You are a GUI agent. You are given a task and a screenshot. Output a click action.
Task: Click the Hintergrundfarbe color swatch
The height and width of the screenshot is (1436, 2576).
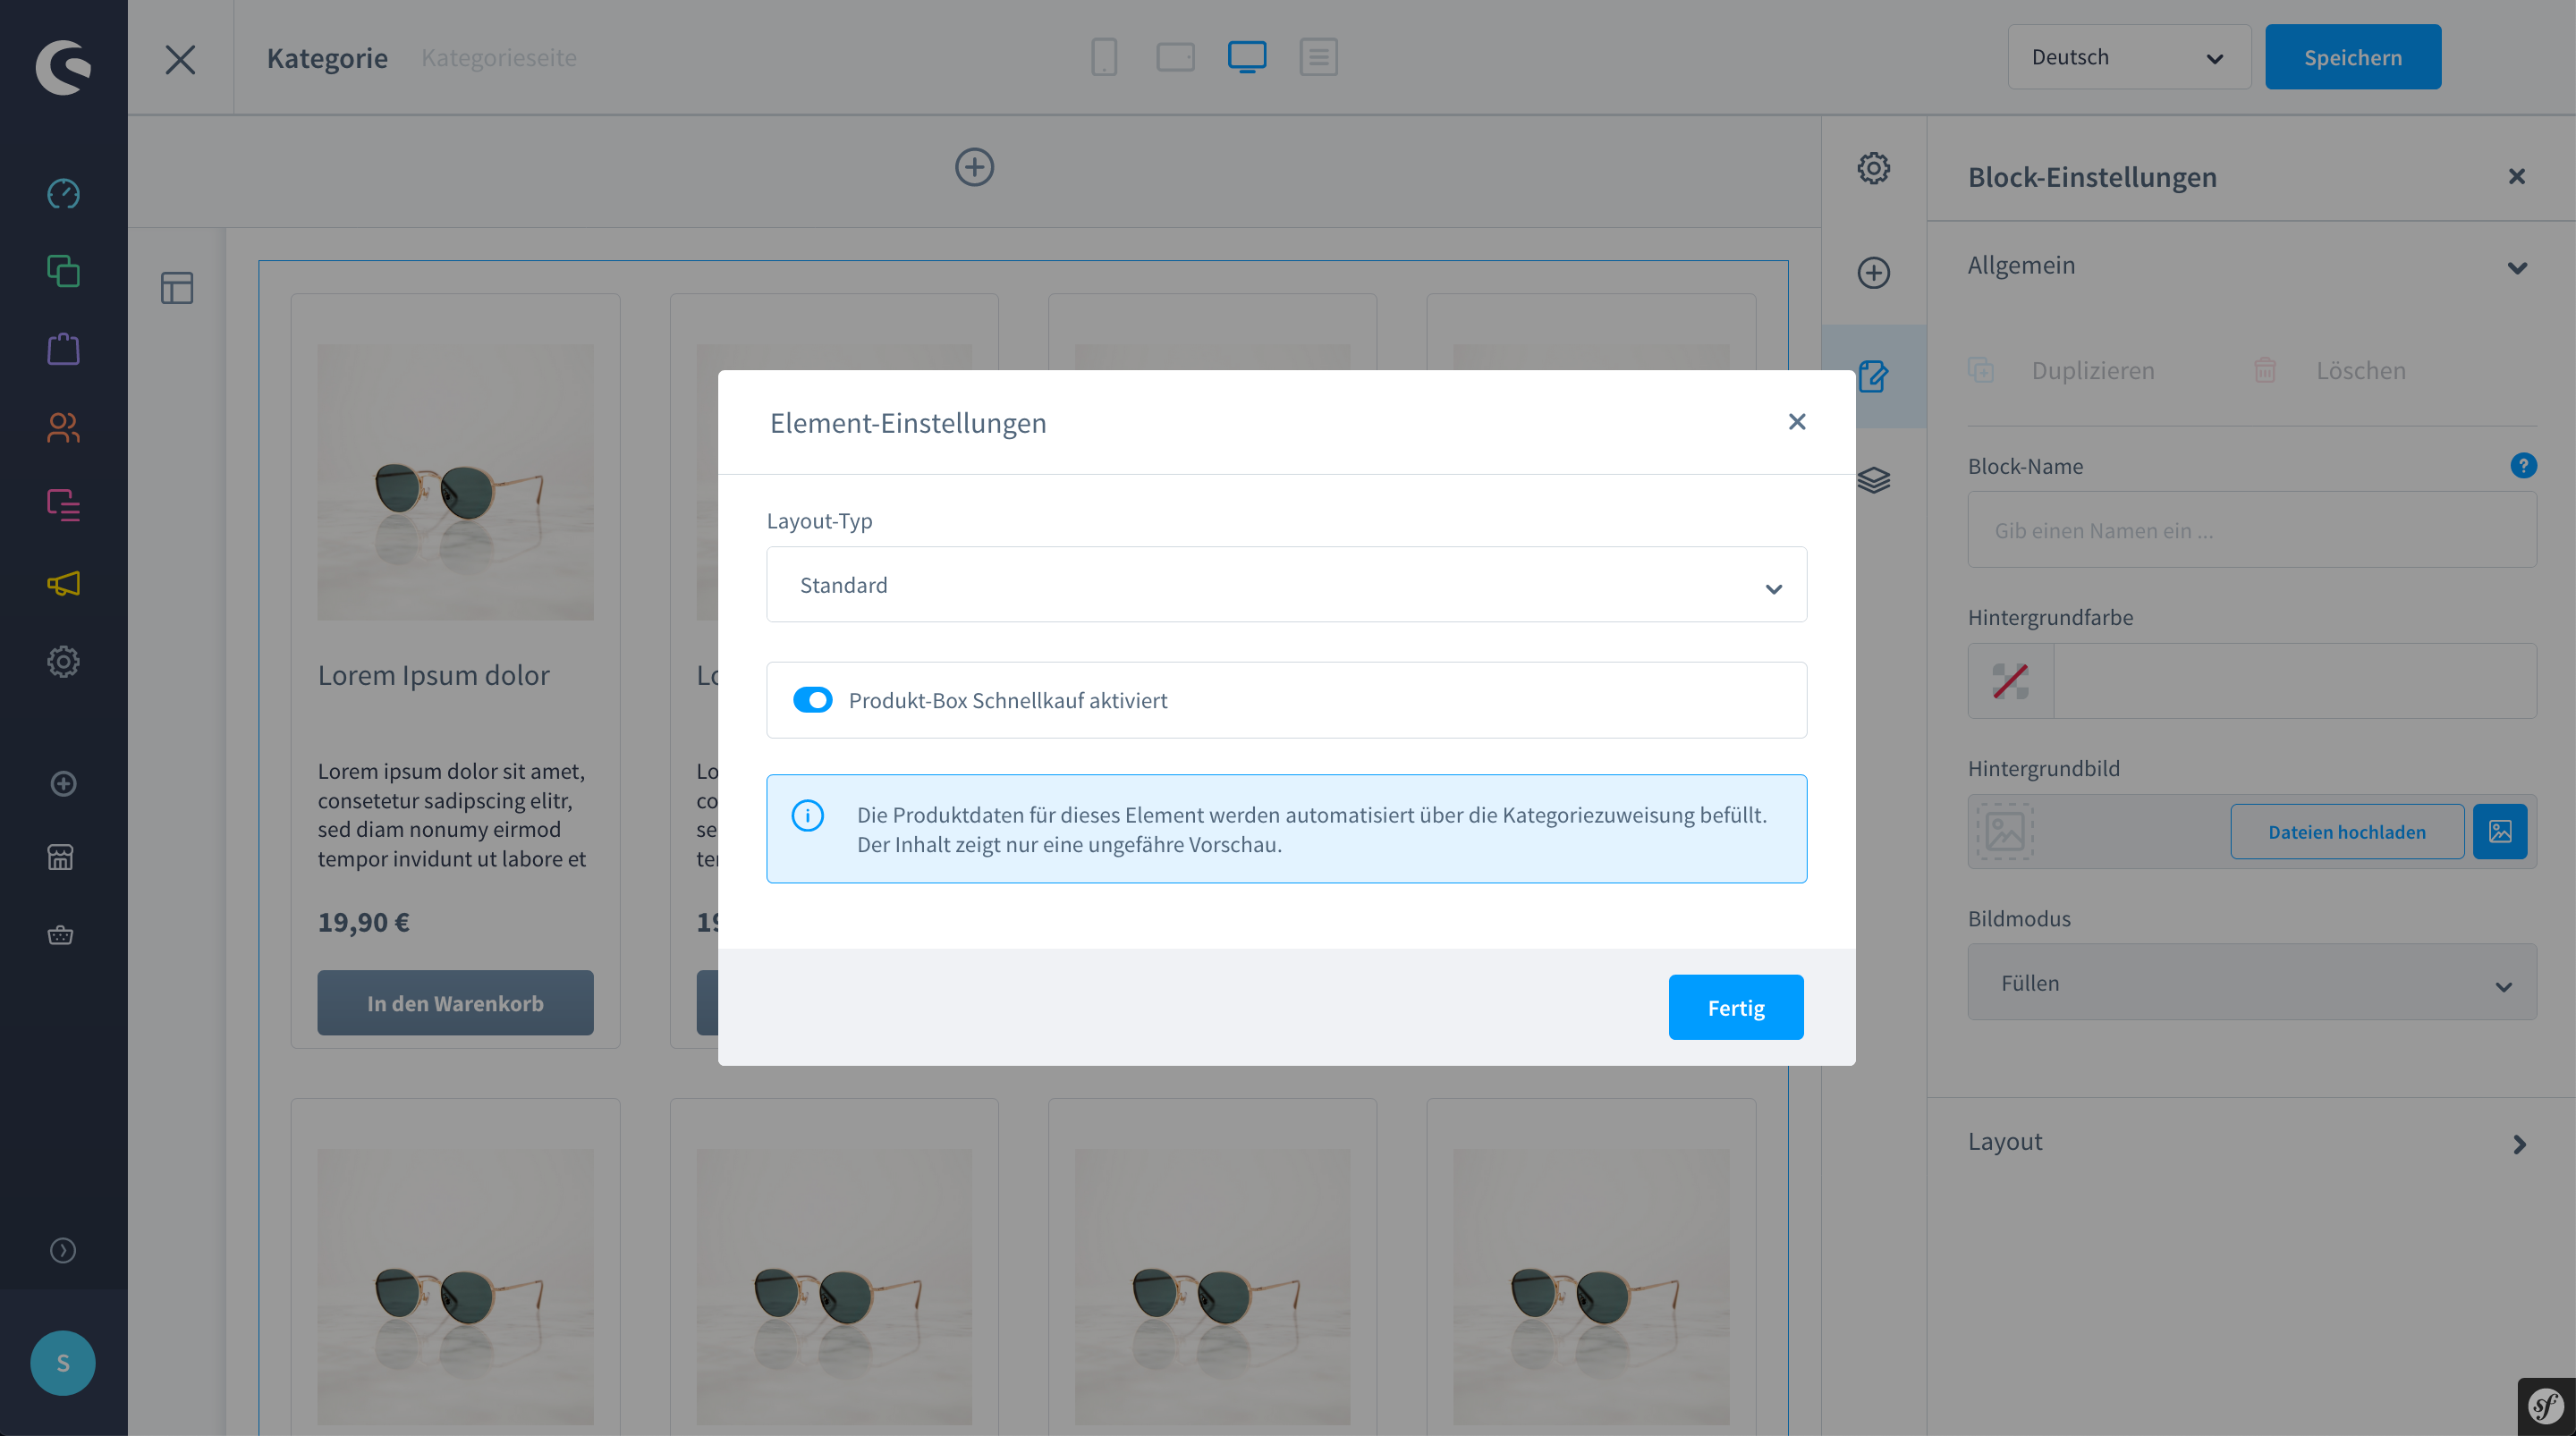tap(2010, 681)
